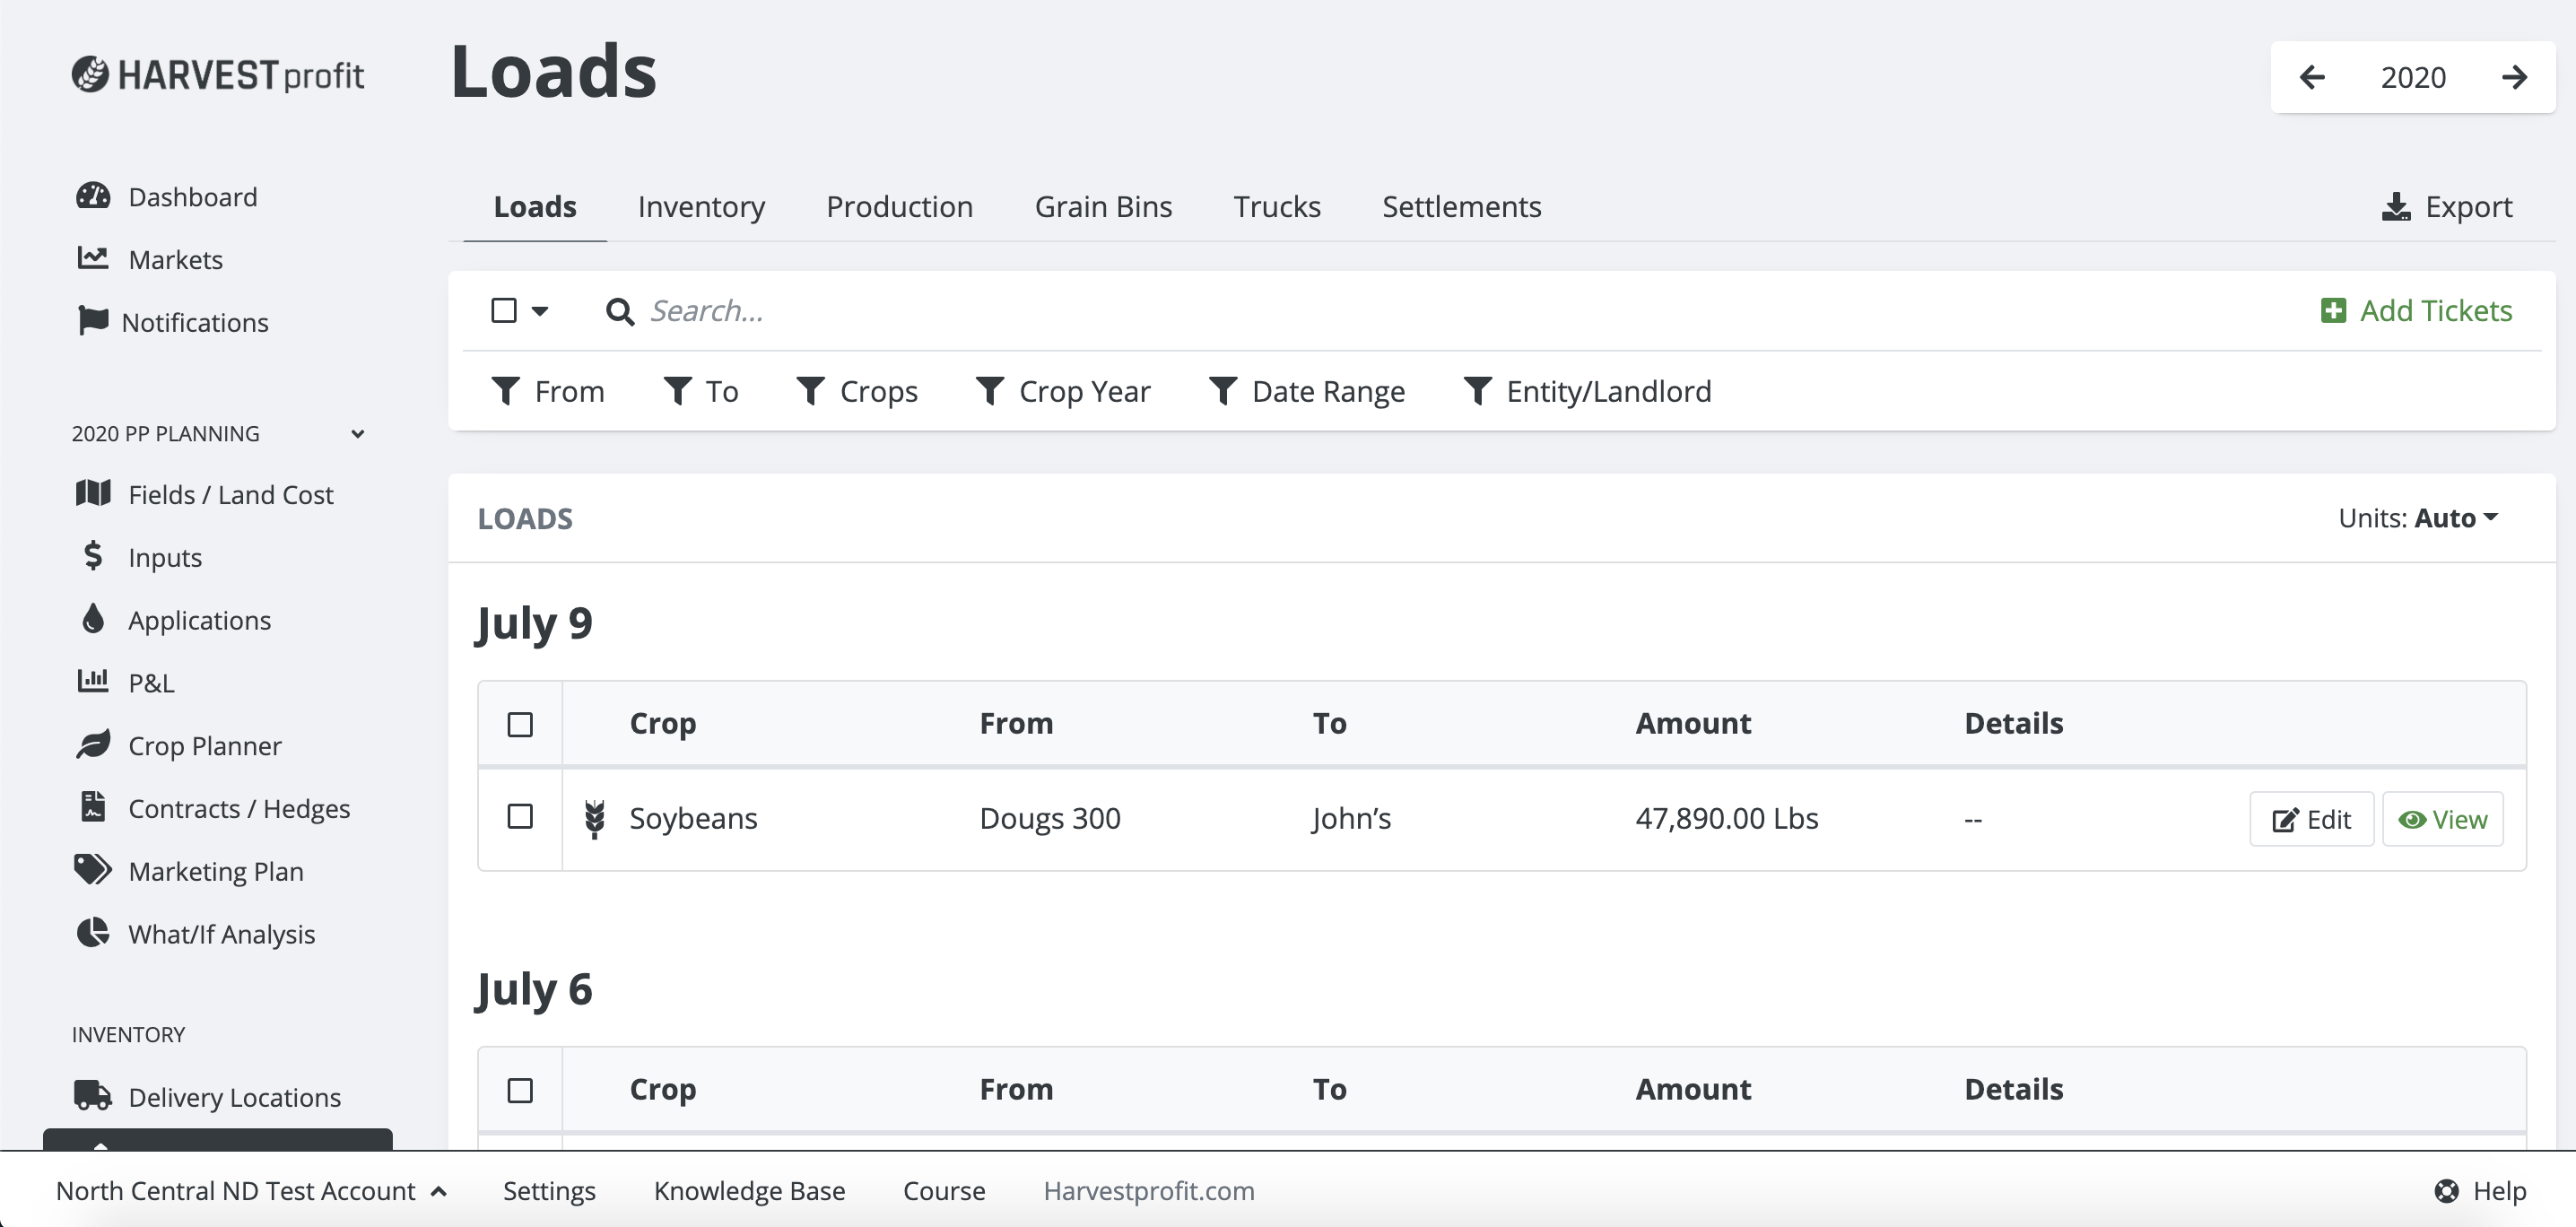Visit the Harvestprofit.com link
The width and height of the screenshot is (2576, 1227).
click(1148, 1190)
